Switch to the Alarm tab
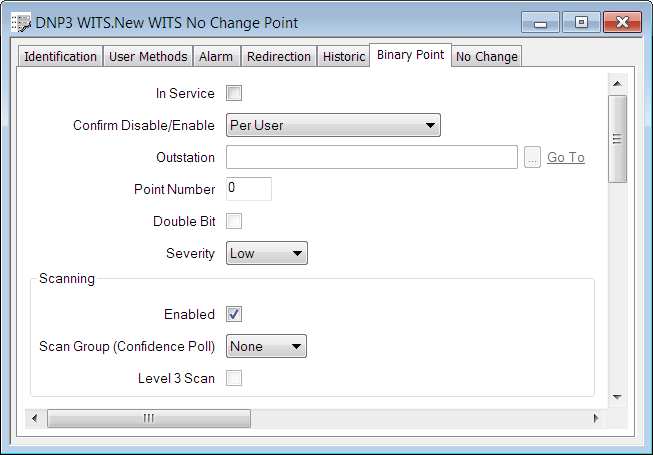 coord(216,57)
